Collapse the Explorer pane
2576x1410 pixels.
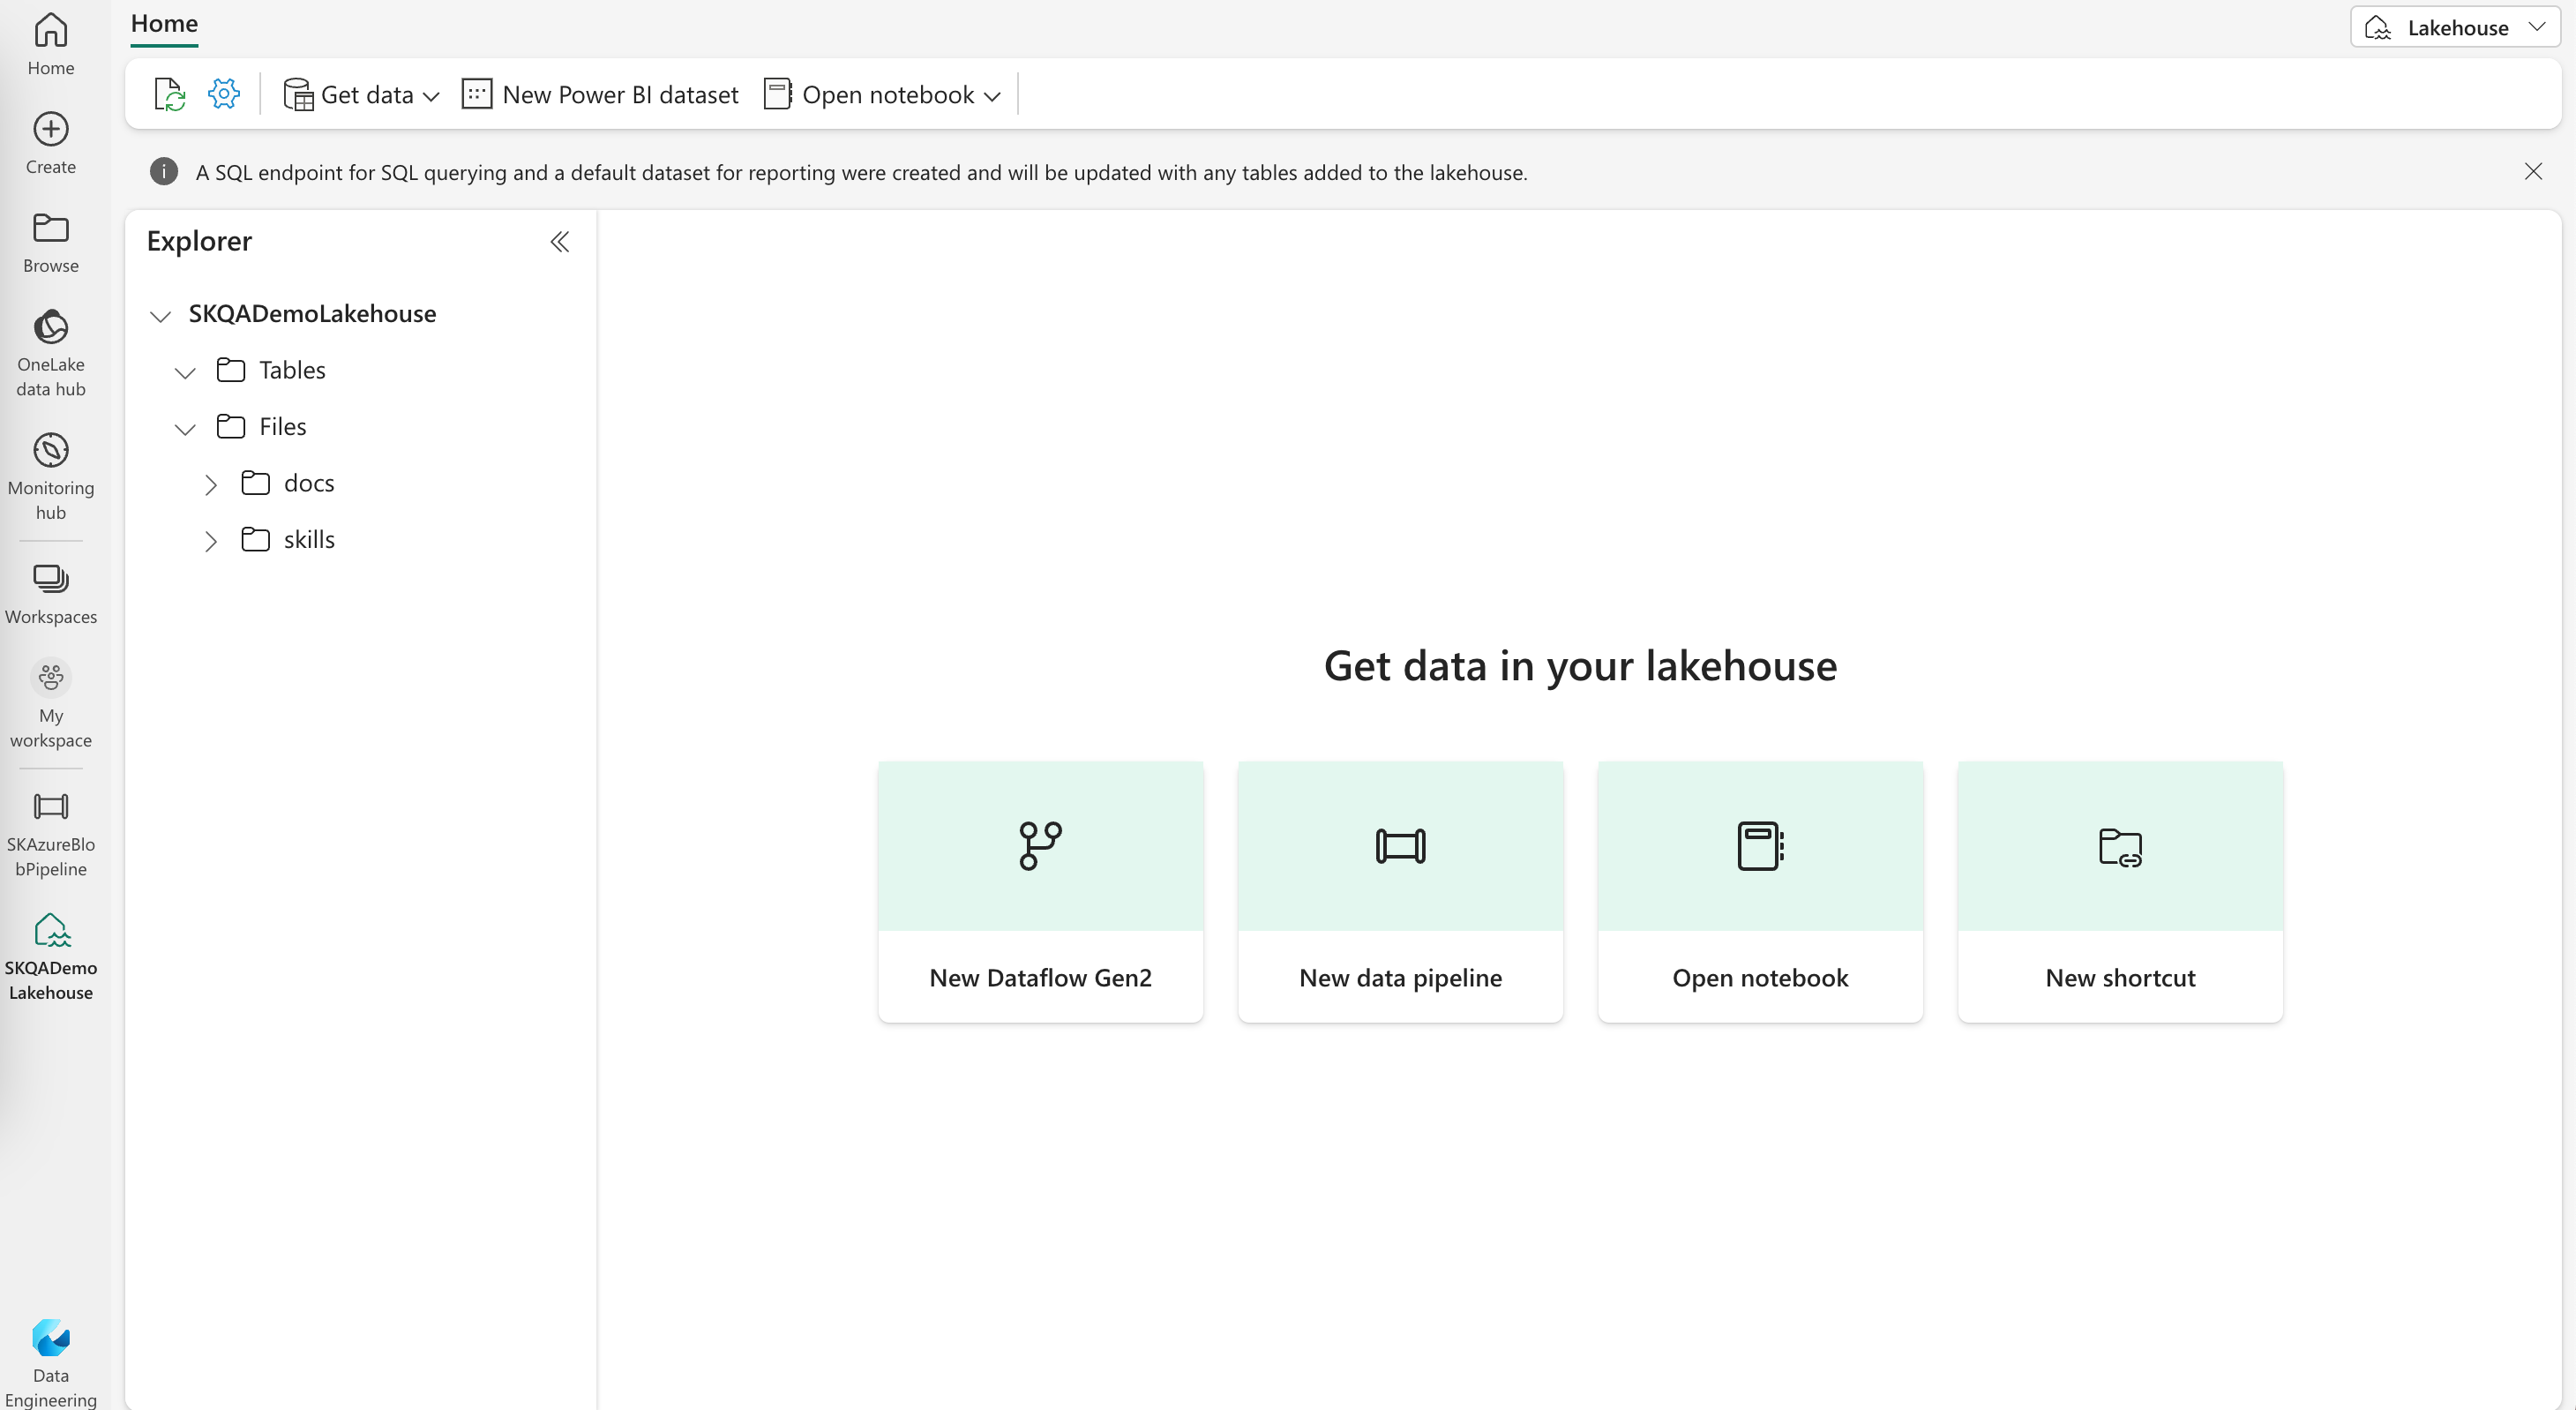click(560, 242)
